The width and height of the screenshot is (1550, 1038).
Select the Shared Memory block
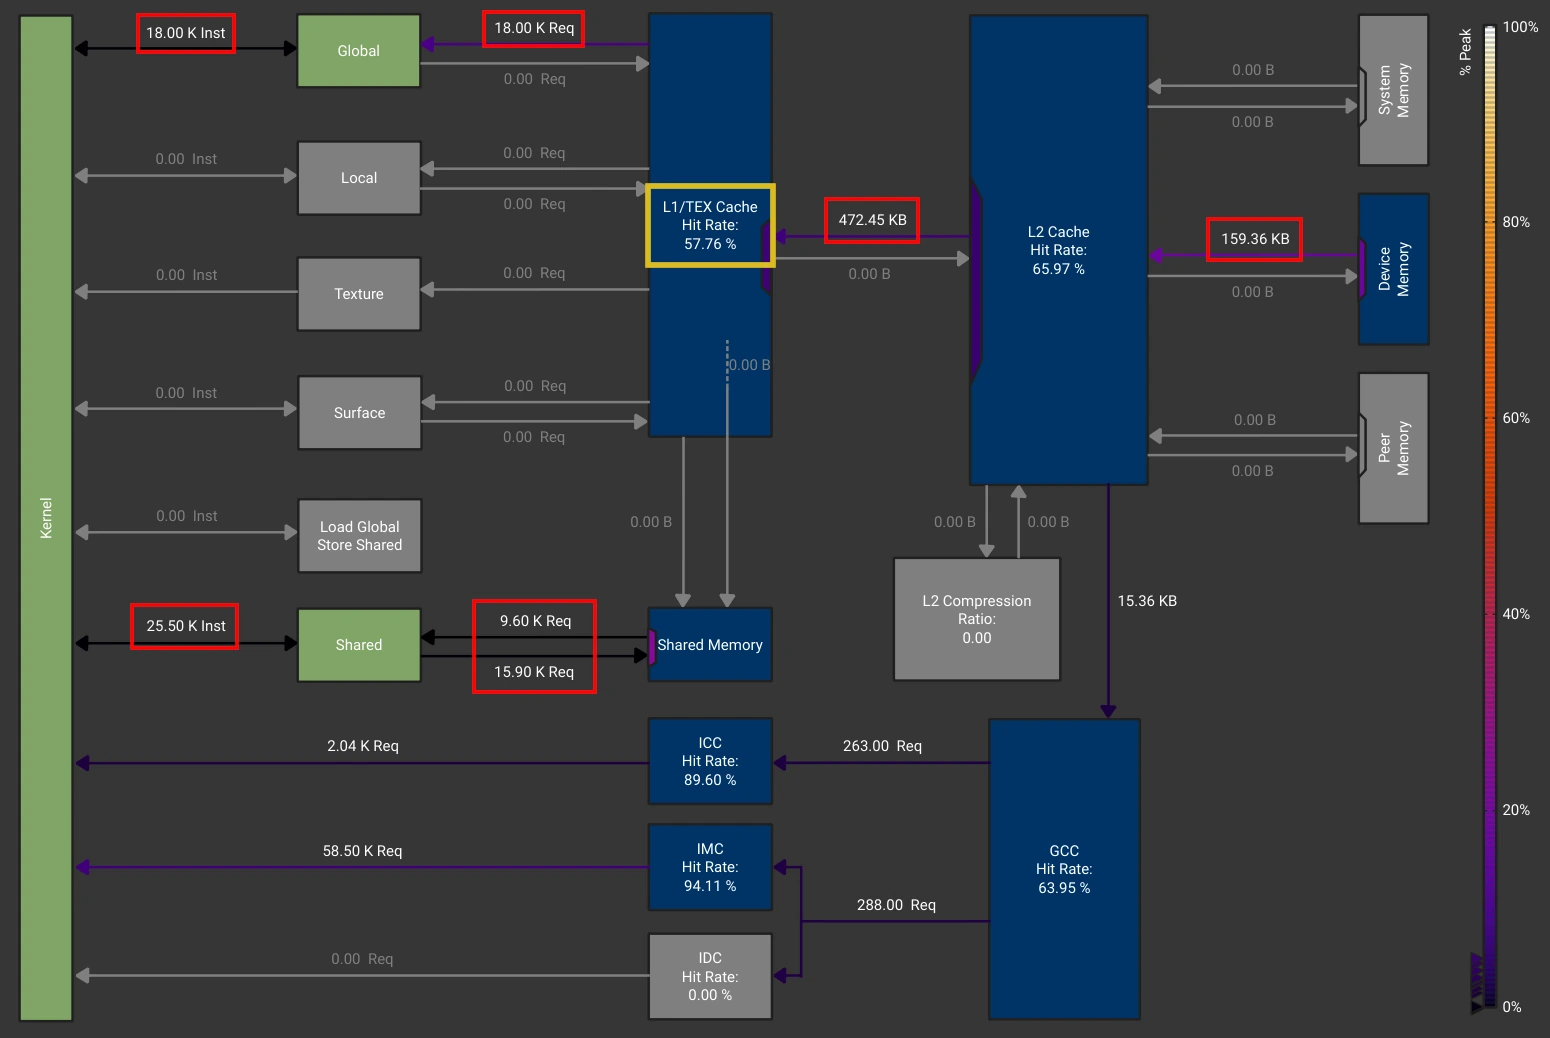coord(710,645)
